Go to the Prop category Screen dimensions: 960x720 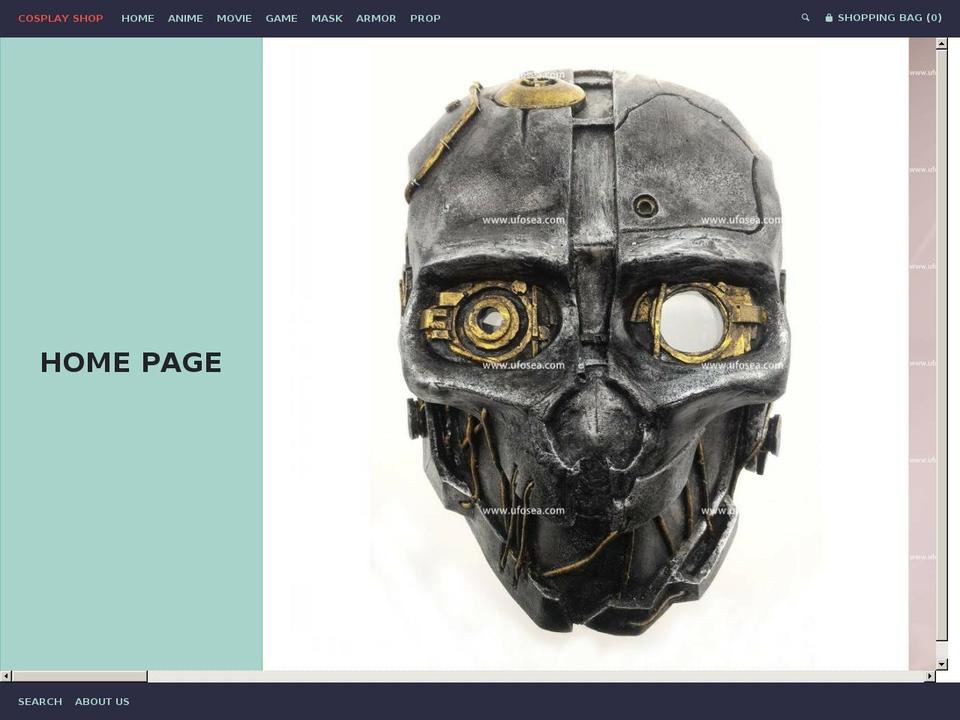pos(426,18)
